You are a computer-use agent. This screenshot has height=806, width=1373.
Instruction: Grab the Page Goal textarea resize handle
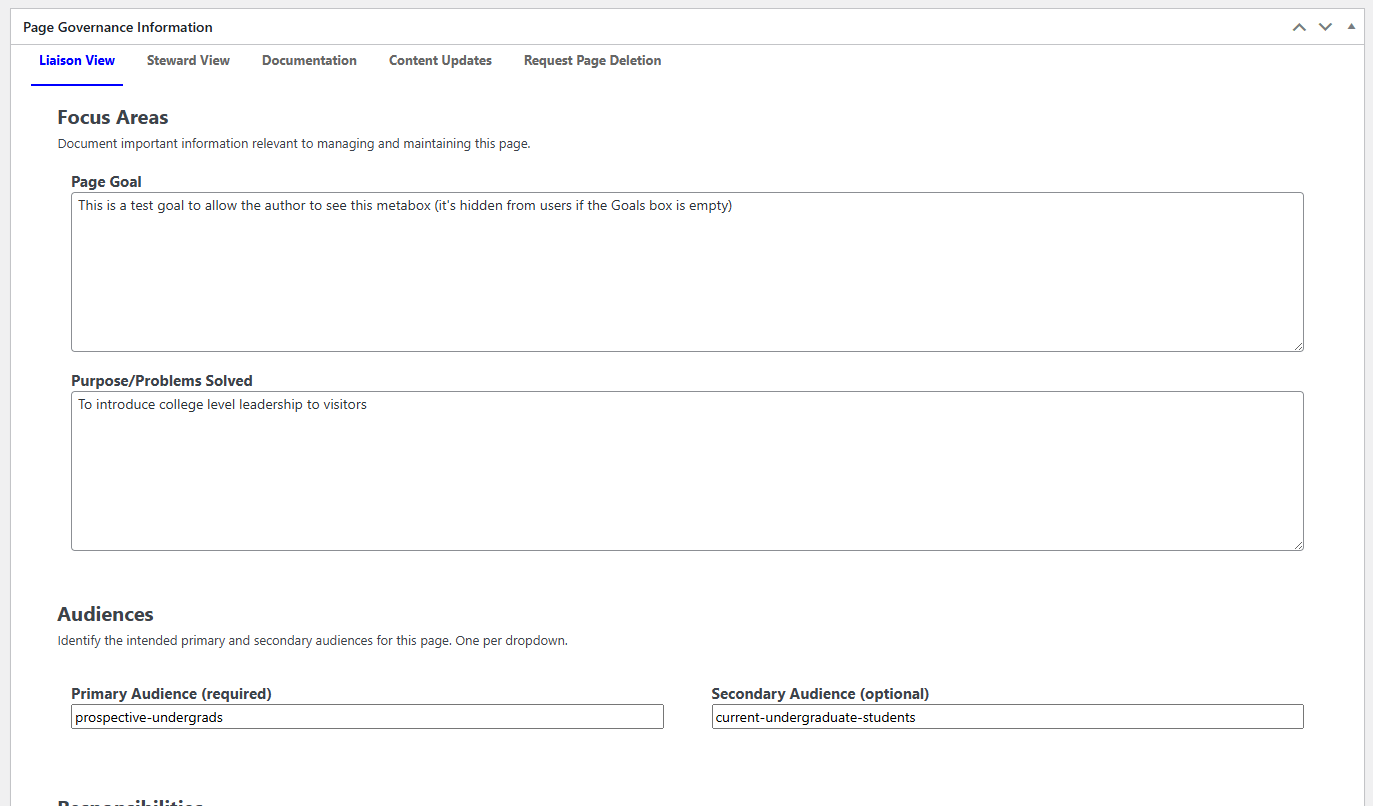click(x=1298, y=346)
